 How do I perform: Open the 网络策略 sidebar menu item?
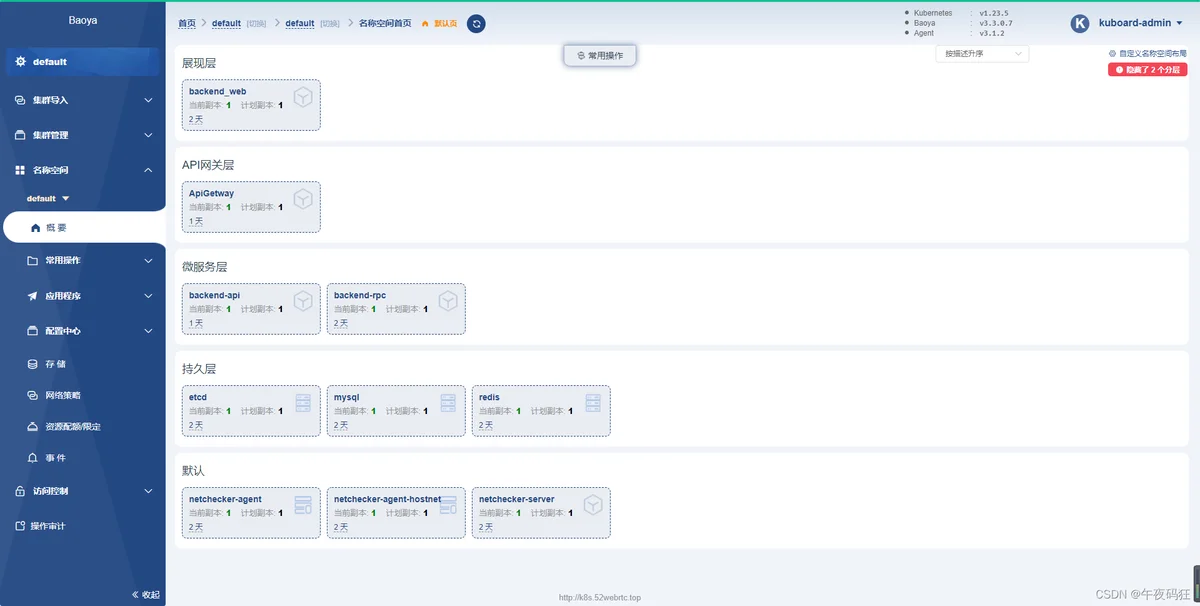[x=83, y=396]
